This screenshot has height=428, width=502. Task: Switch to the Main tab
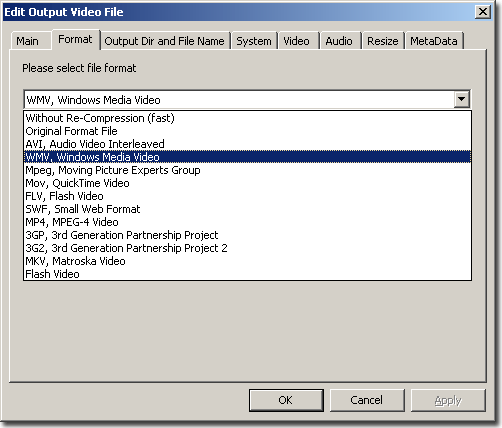(x=28, y=41)
